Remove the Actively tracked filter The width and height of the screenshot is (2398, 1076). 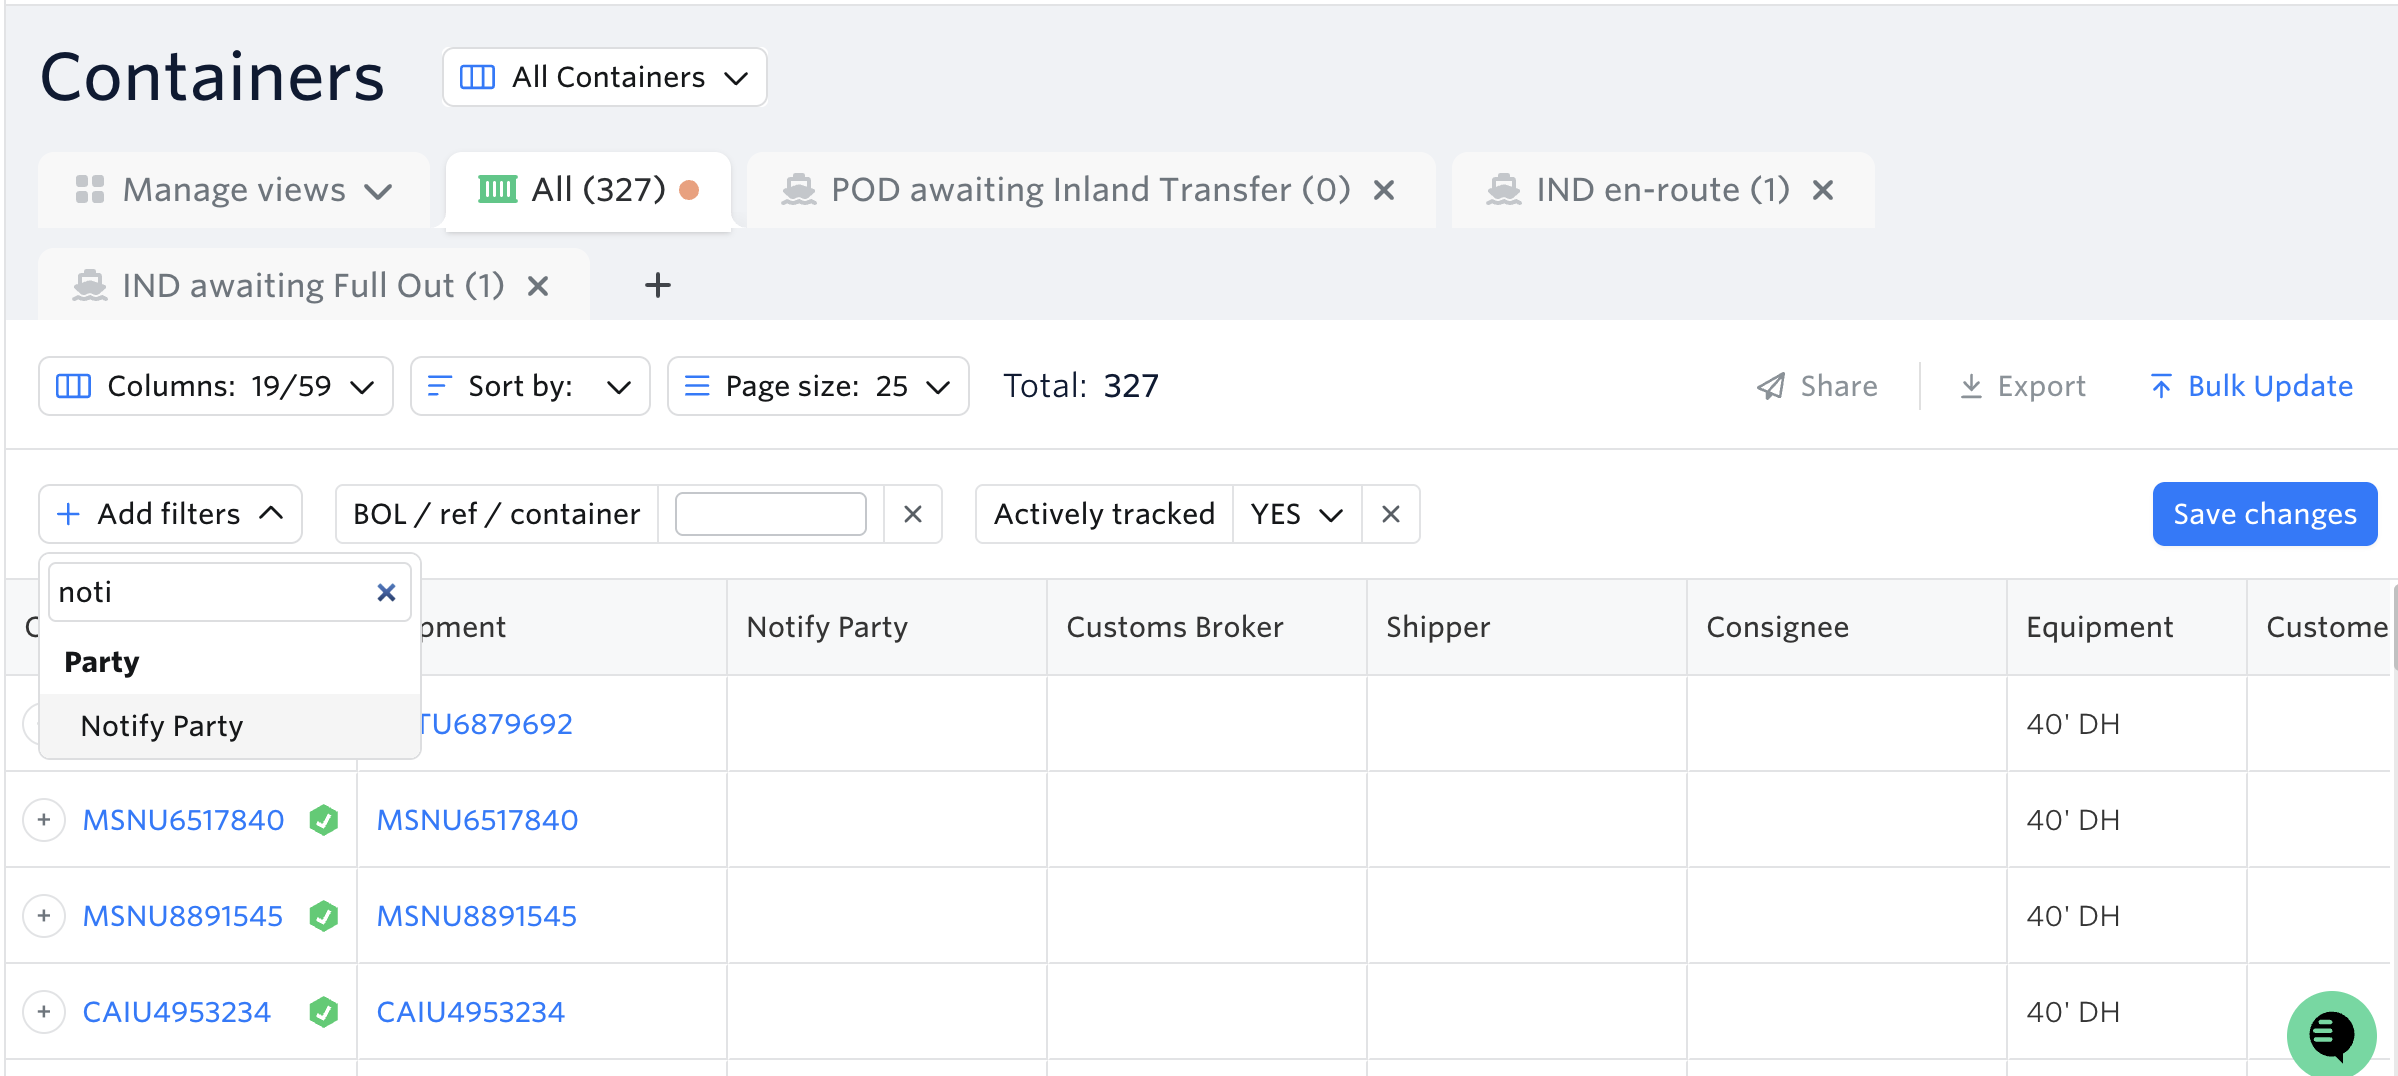click(x=1391, y=514)
